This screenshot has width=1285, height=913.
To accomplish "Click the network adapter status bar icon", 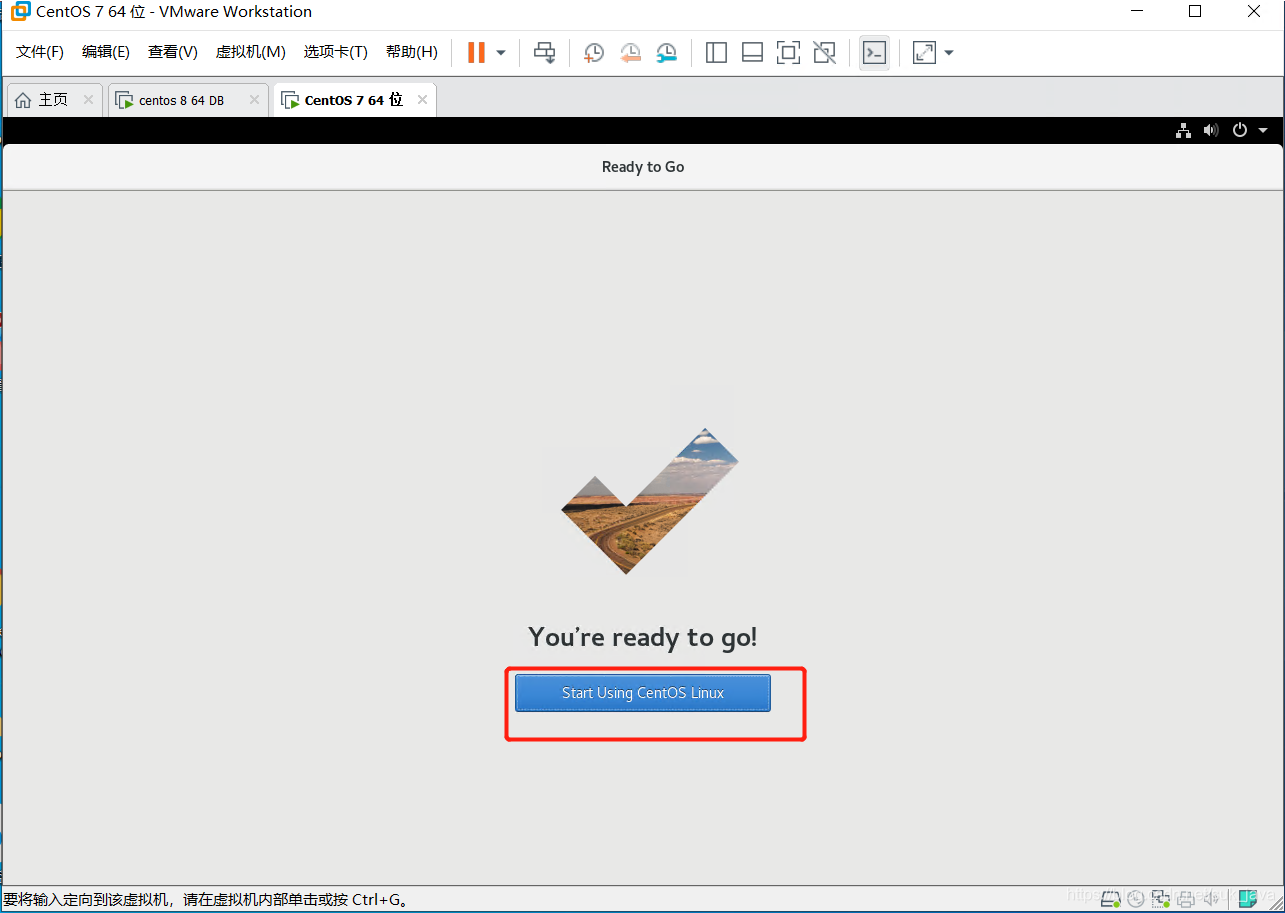I will tap(1161, 898).
